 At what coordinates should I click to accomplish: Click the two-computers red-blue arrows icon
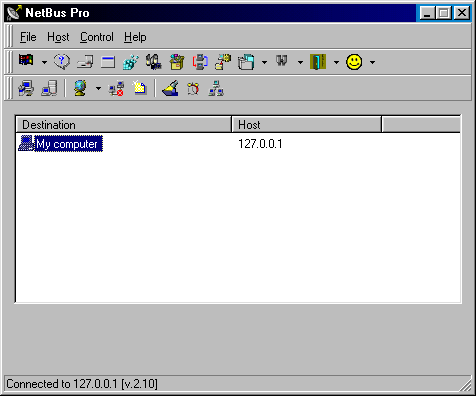(x=200, y=62)
